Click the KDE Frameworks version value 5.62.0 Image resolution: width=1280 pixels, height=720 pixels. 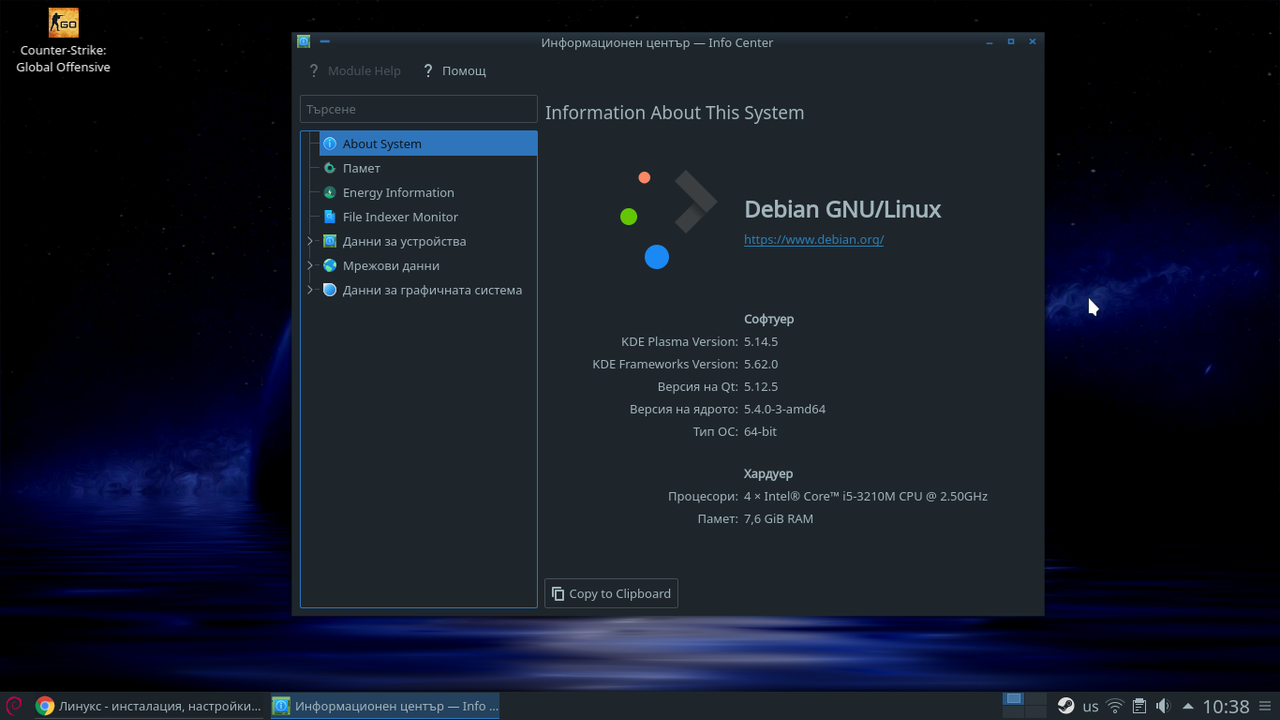[761, 365]
